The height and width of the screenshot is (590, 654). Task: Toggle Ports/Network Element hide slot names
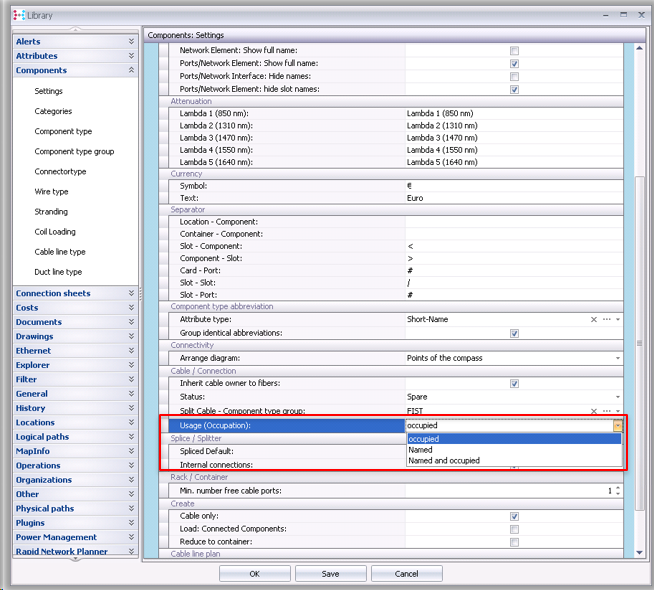[x=514, y=90]
